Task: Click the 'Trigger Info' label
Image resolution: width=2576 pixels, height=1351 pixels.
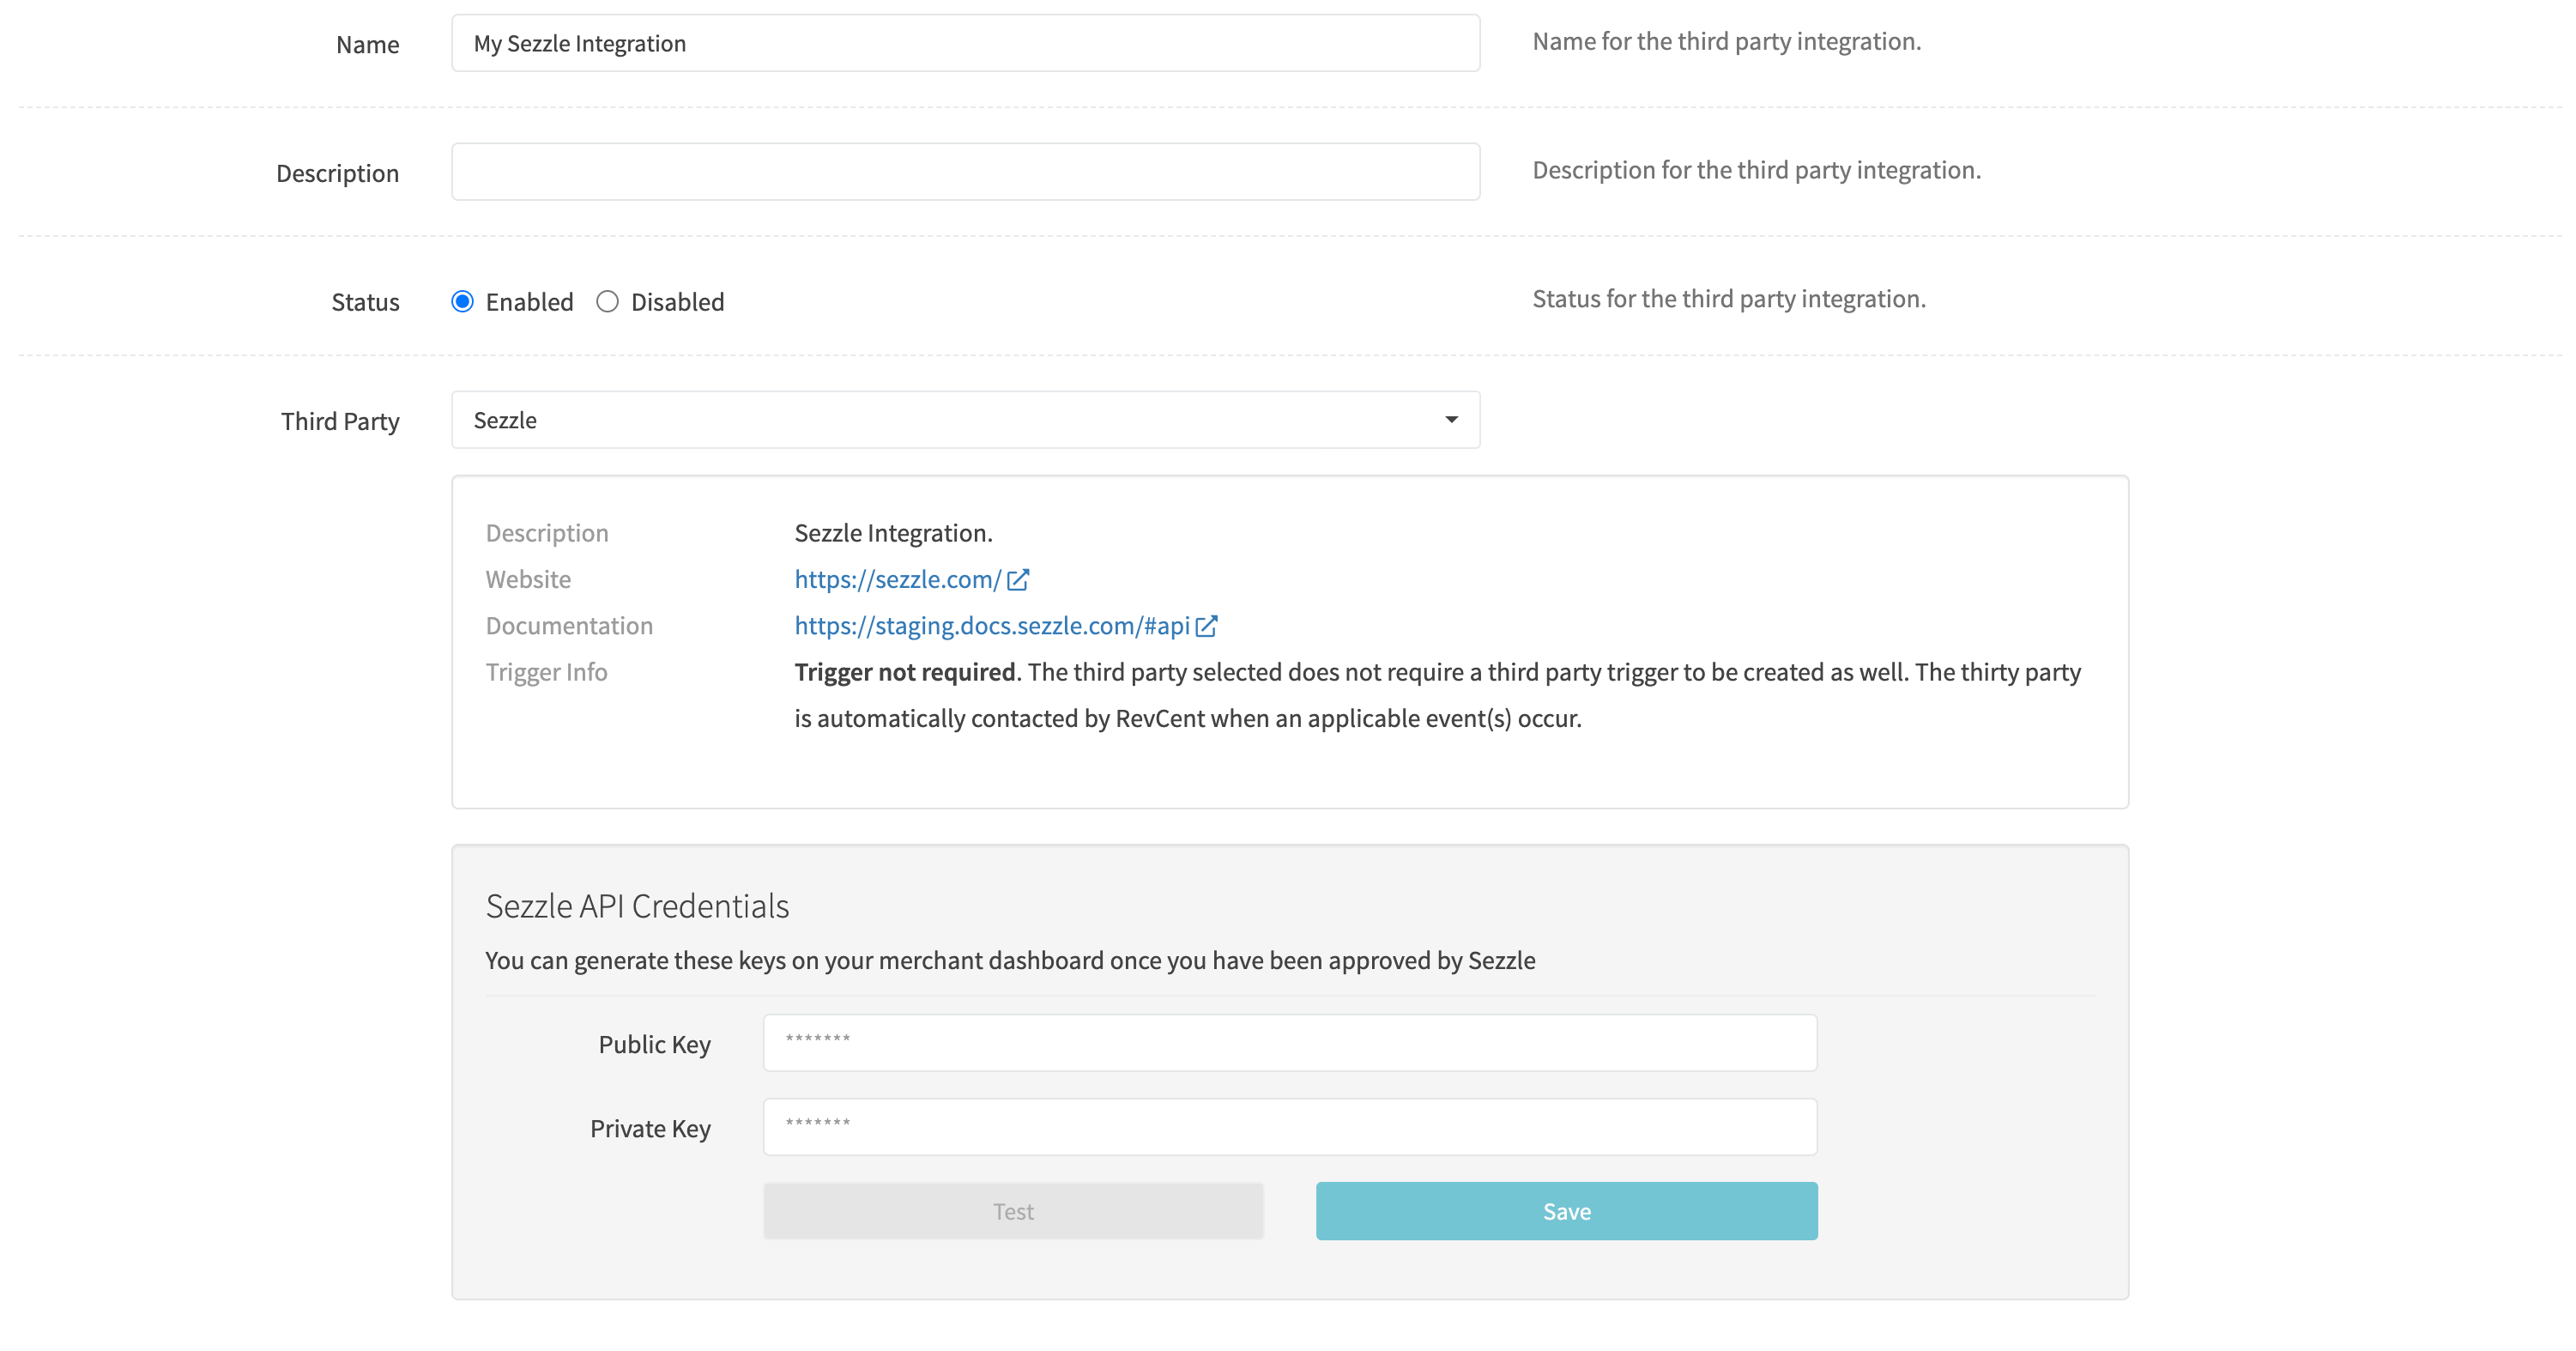Action: [x=546, y=672]
